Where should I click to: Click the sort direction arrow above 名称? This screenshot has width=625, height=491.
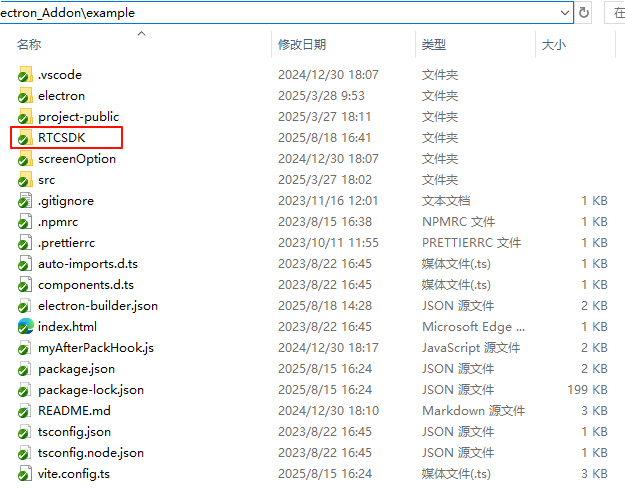141,33
